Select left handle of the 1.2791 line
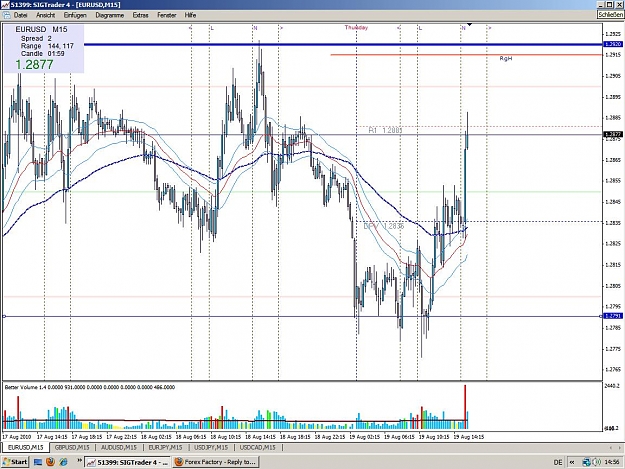The width and height of the screenshot is (625, 469). click(4, 316)
